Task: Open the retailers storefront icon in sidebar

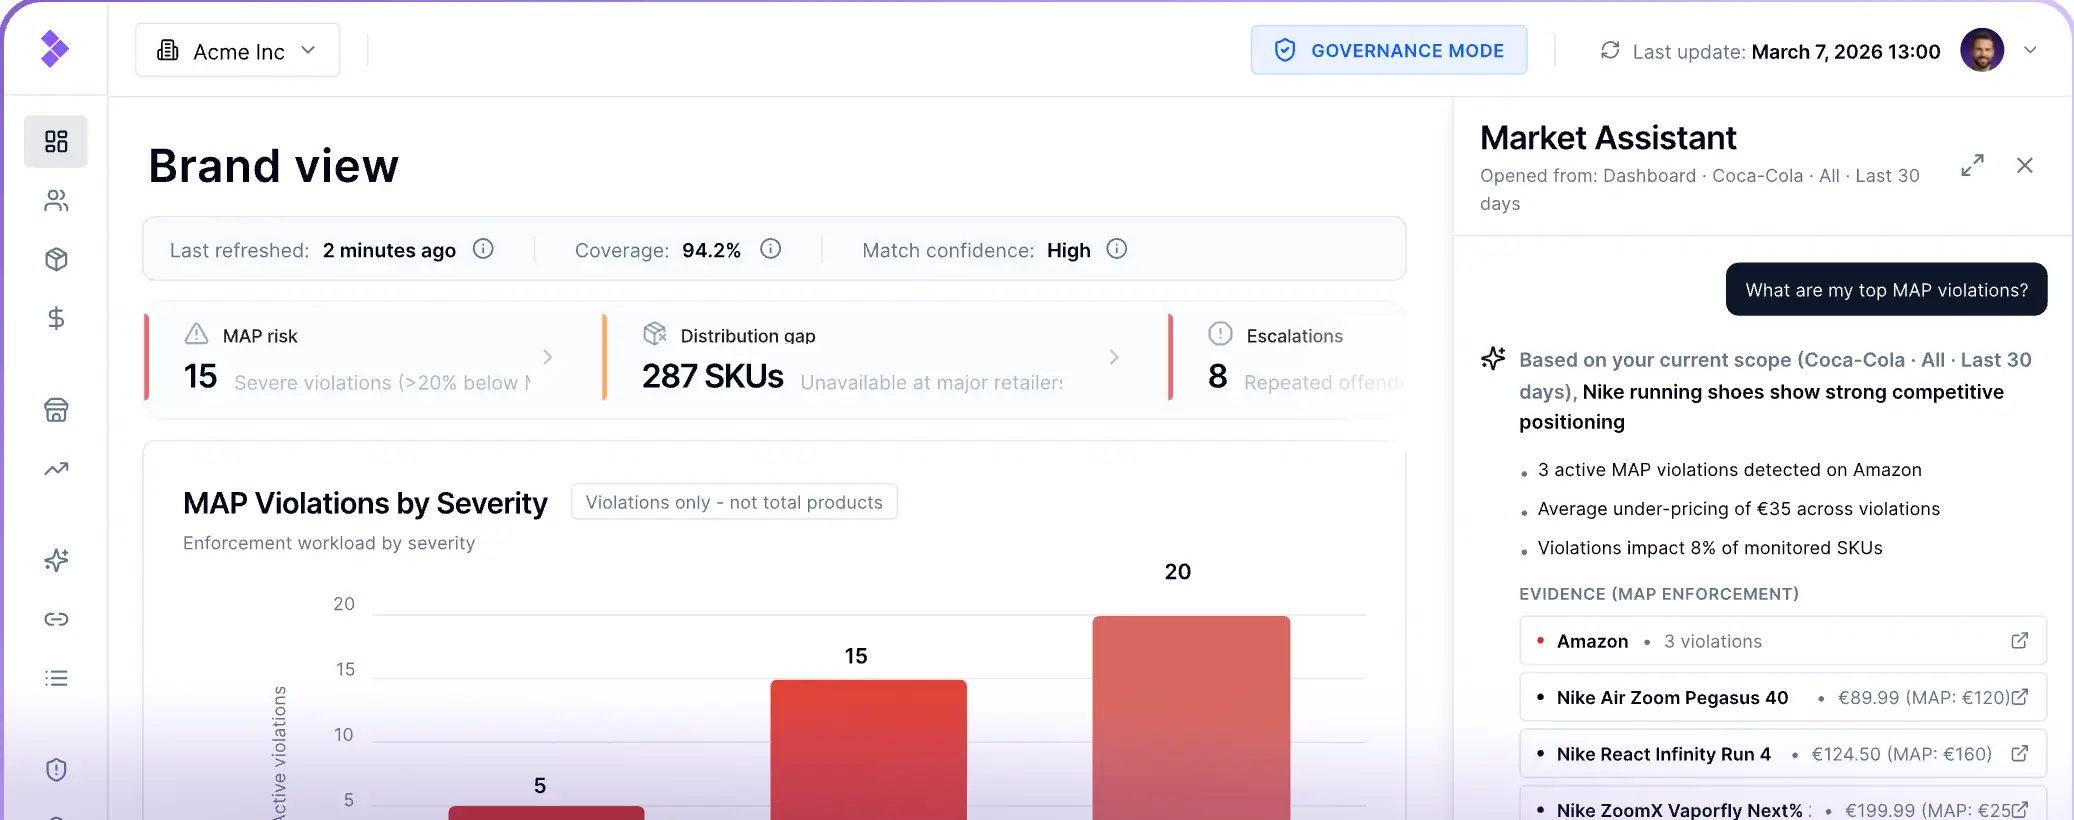Action: pos(56,410)
